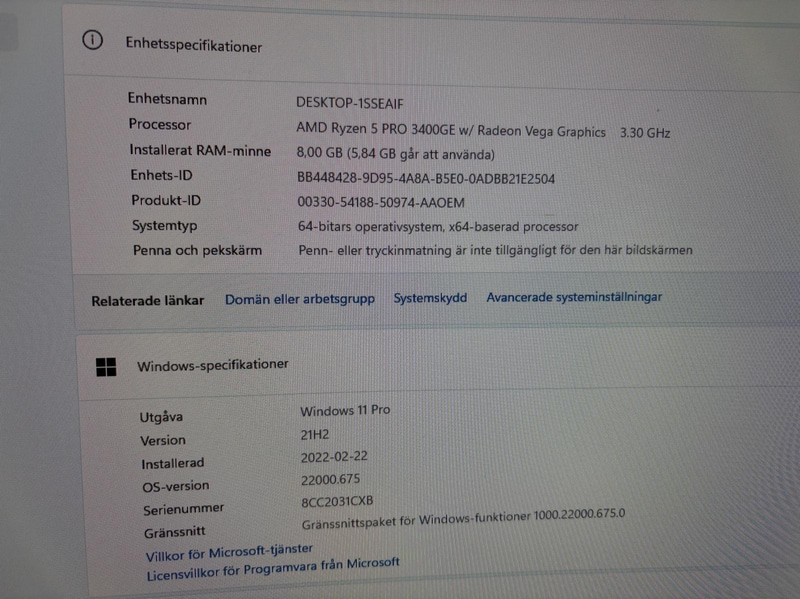Click the Version label
Viewport: 800px width, 599px height.
(x=163, y=440)
